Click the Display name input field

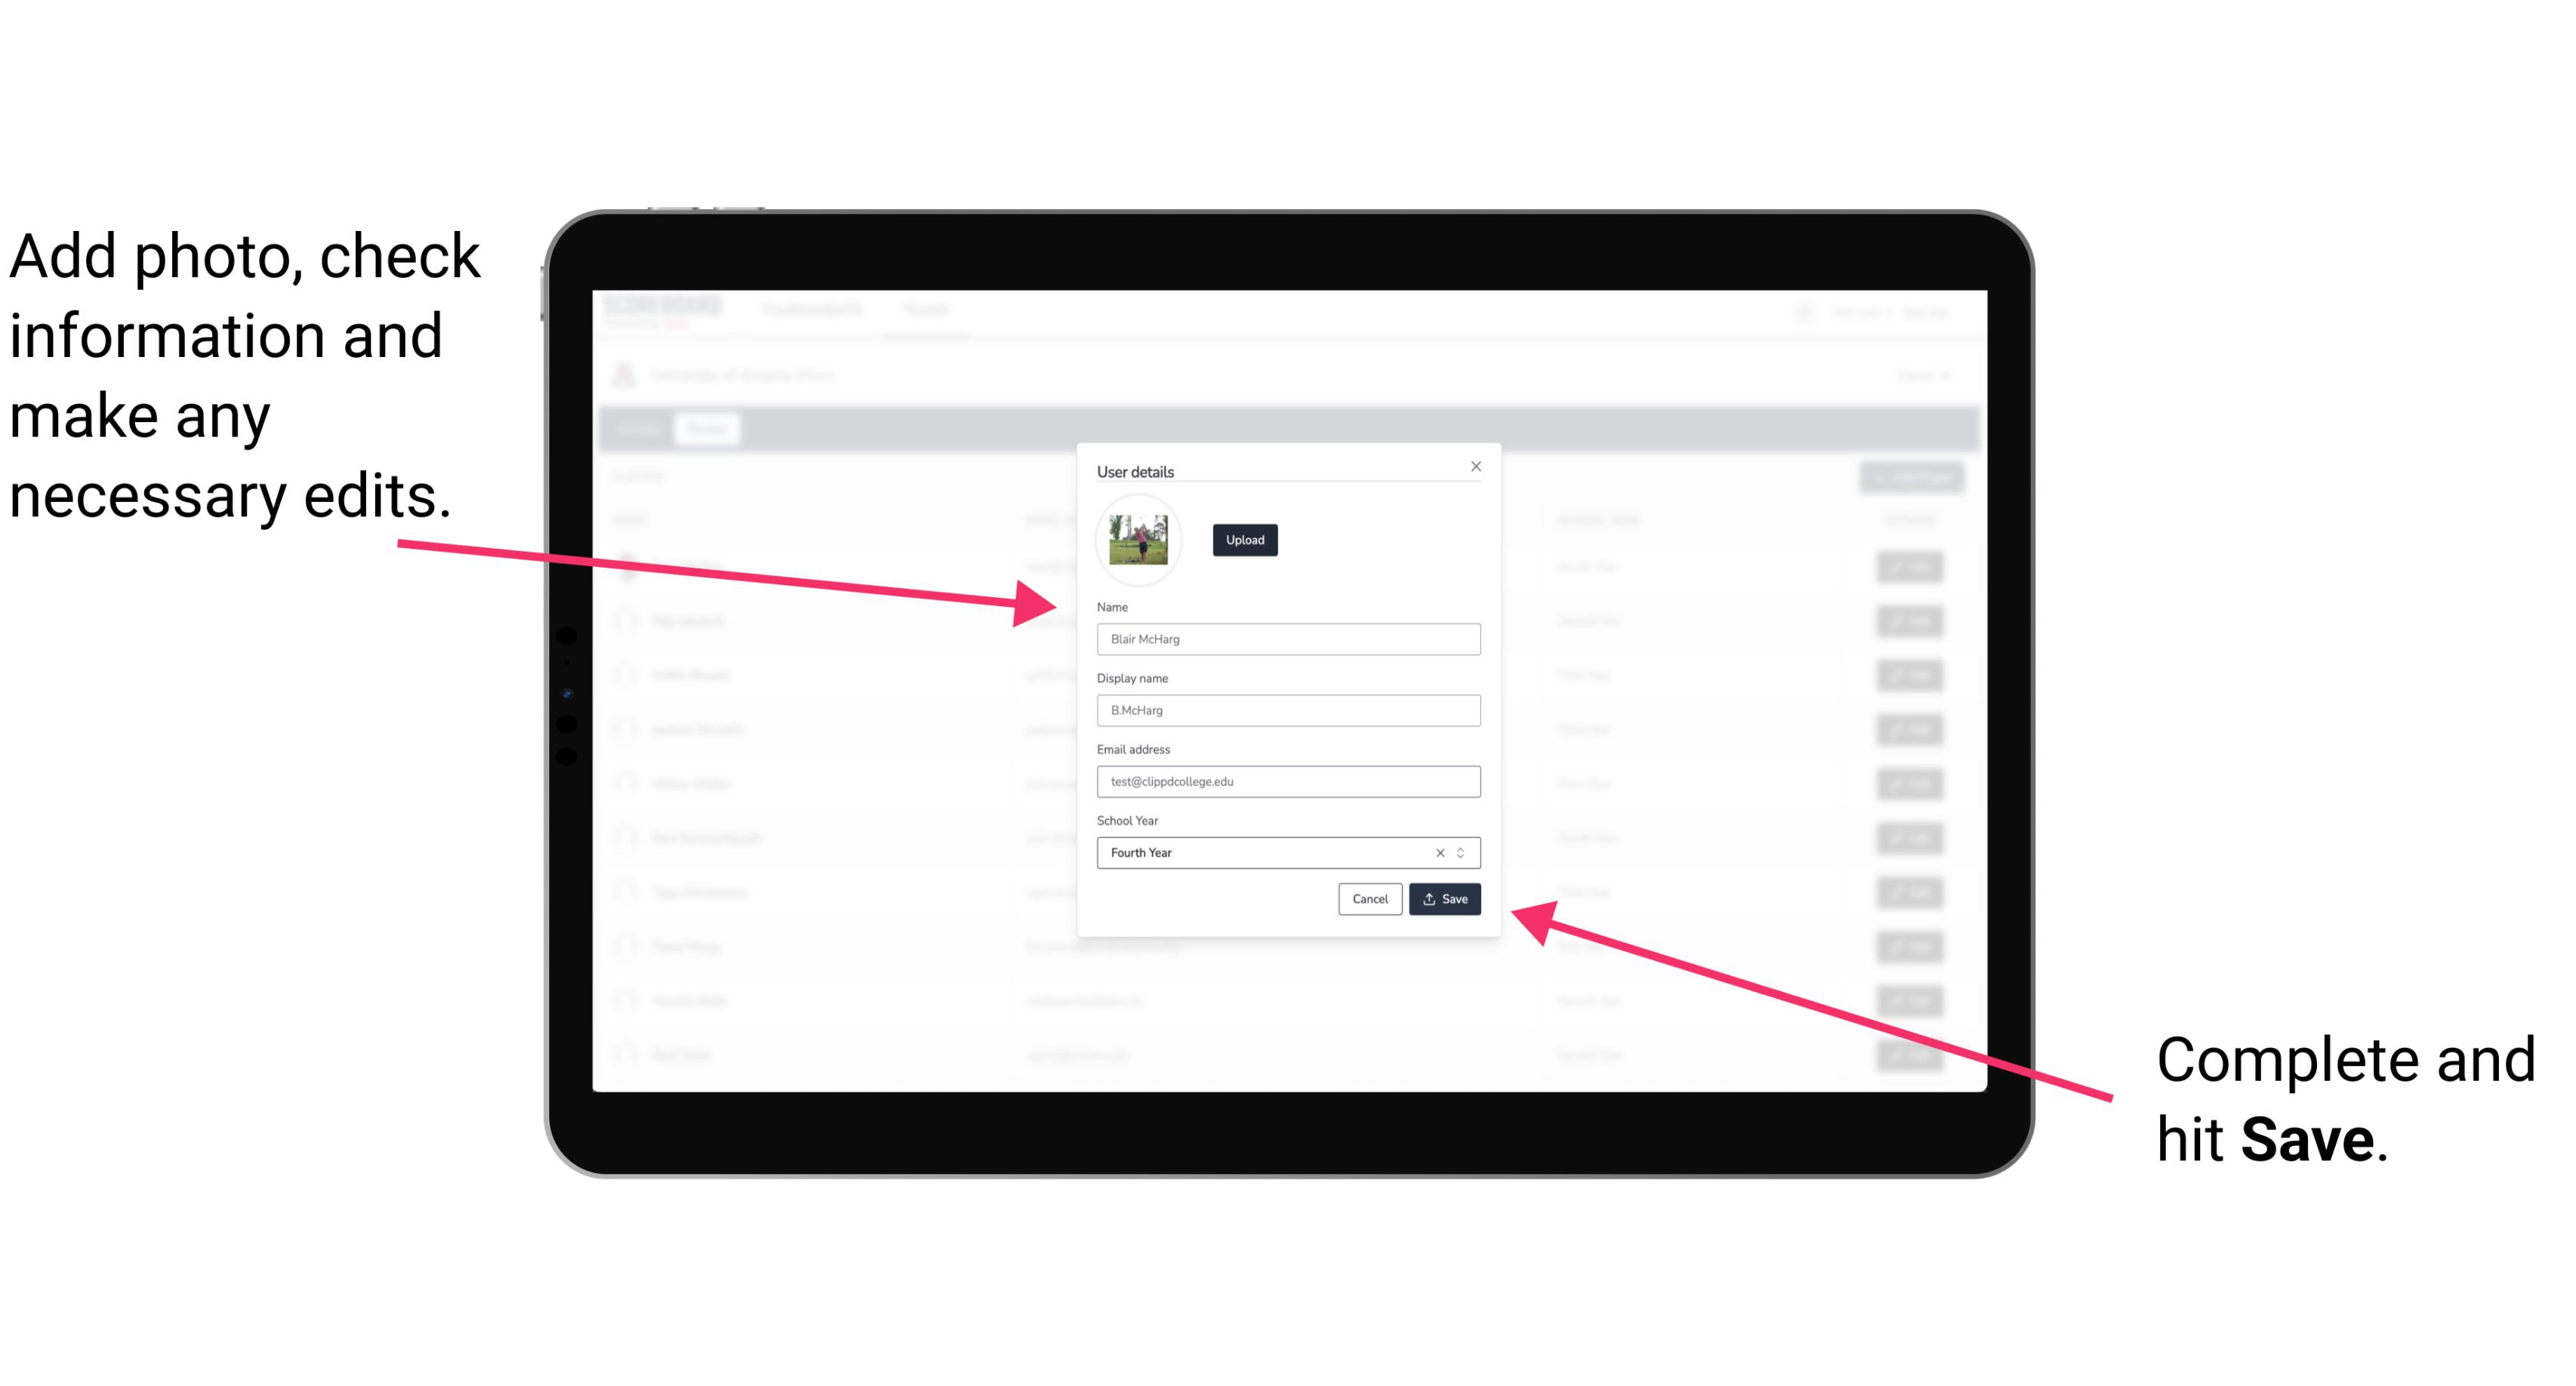[1289, 710]
